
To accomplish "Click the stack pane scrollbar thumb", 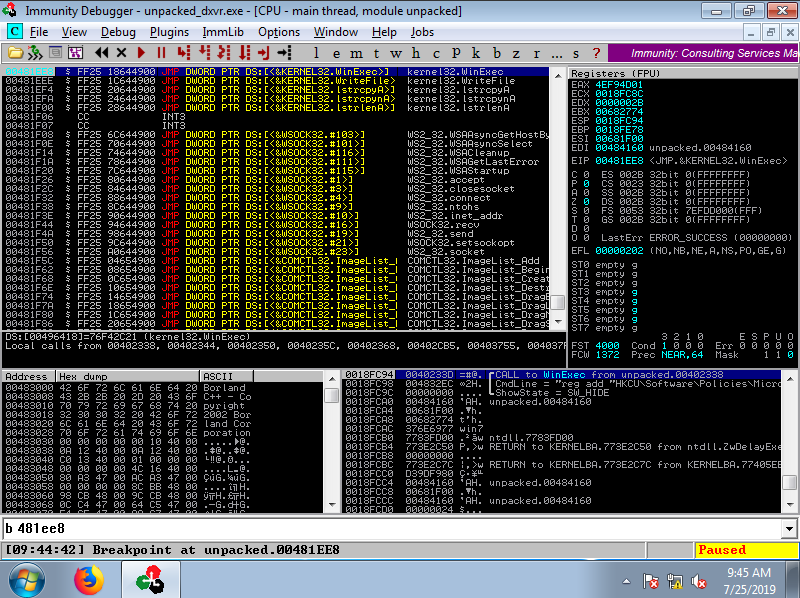I will click(x=790, y=482).
